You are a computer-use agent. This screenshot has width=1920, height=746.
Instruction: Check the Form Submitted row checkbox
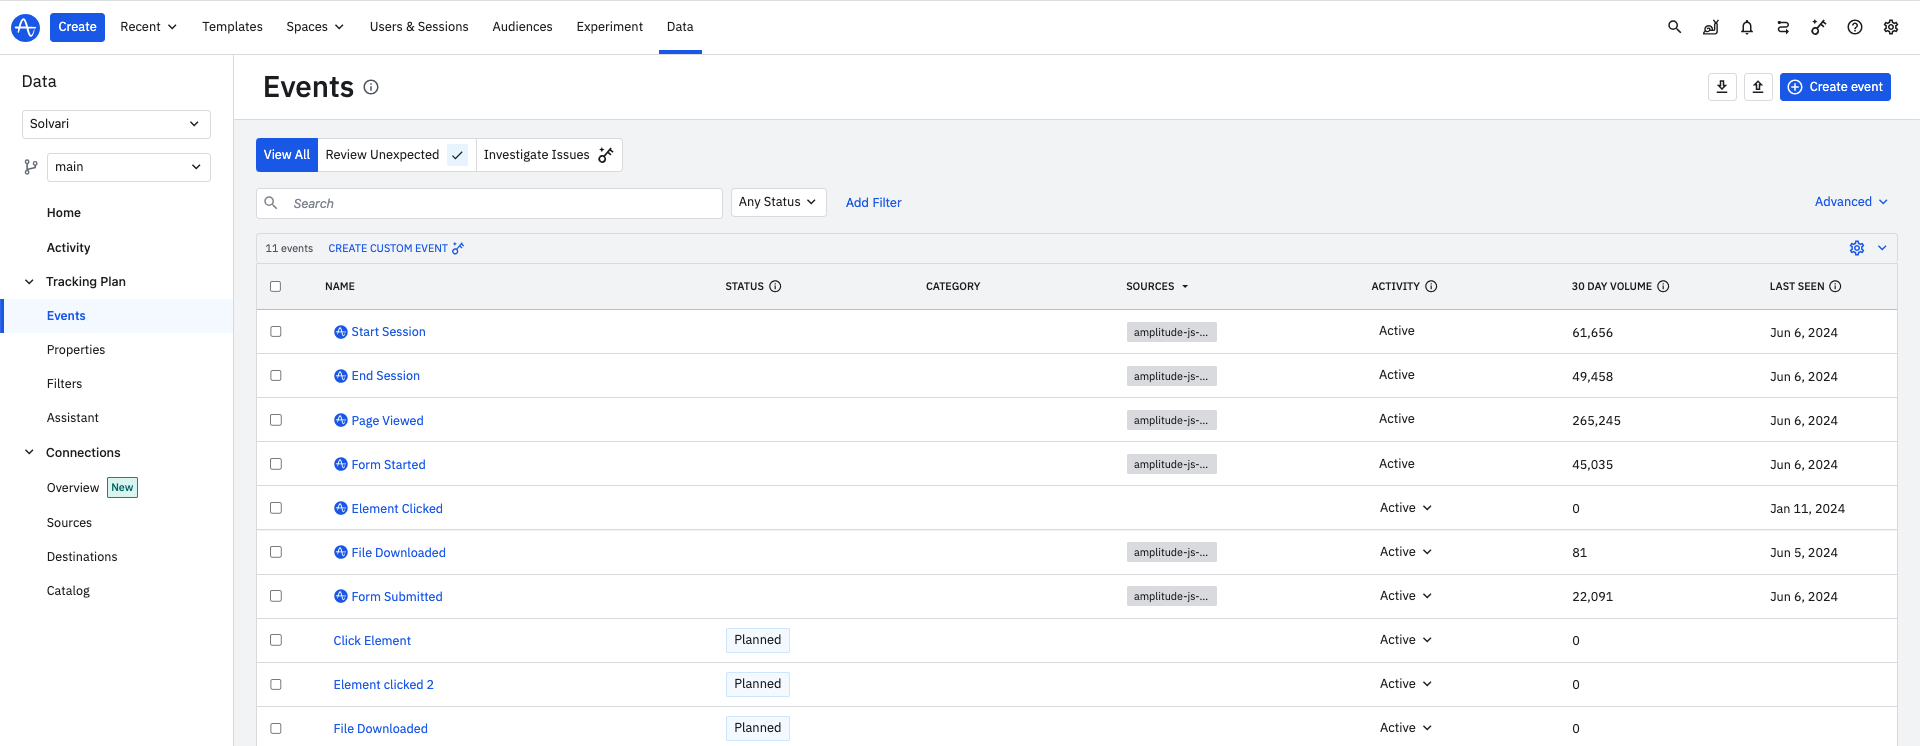[x=276, y=596]
